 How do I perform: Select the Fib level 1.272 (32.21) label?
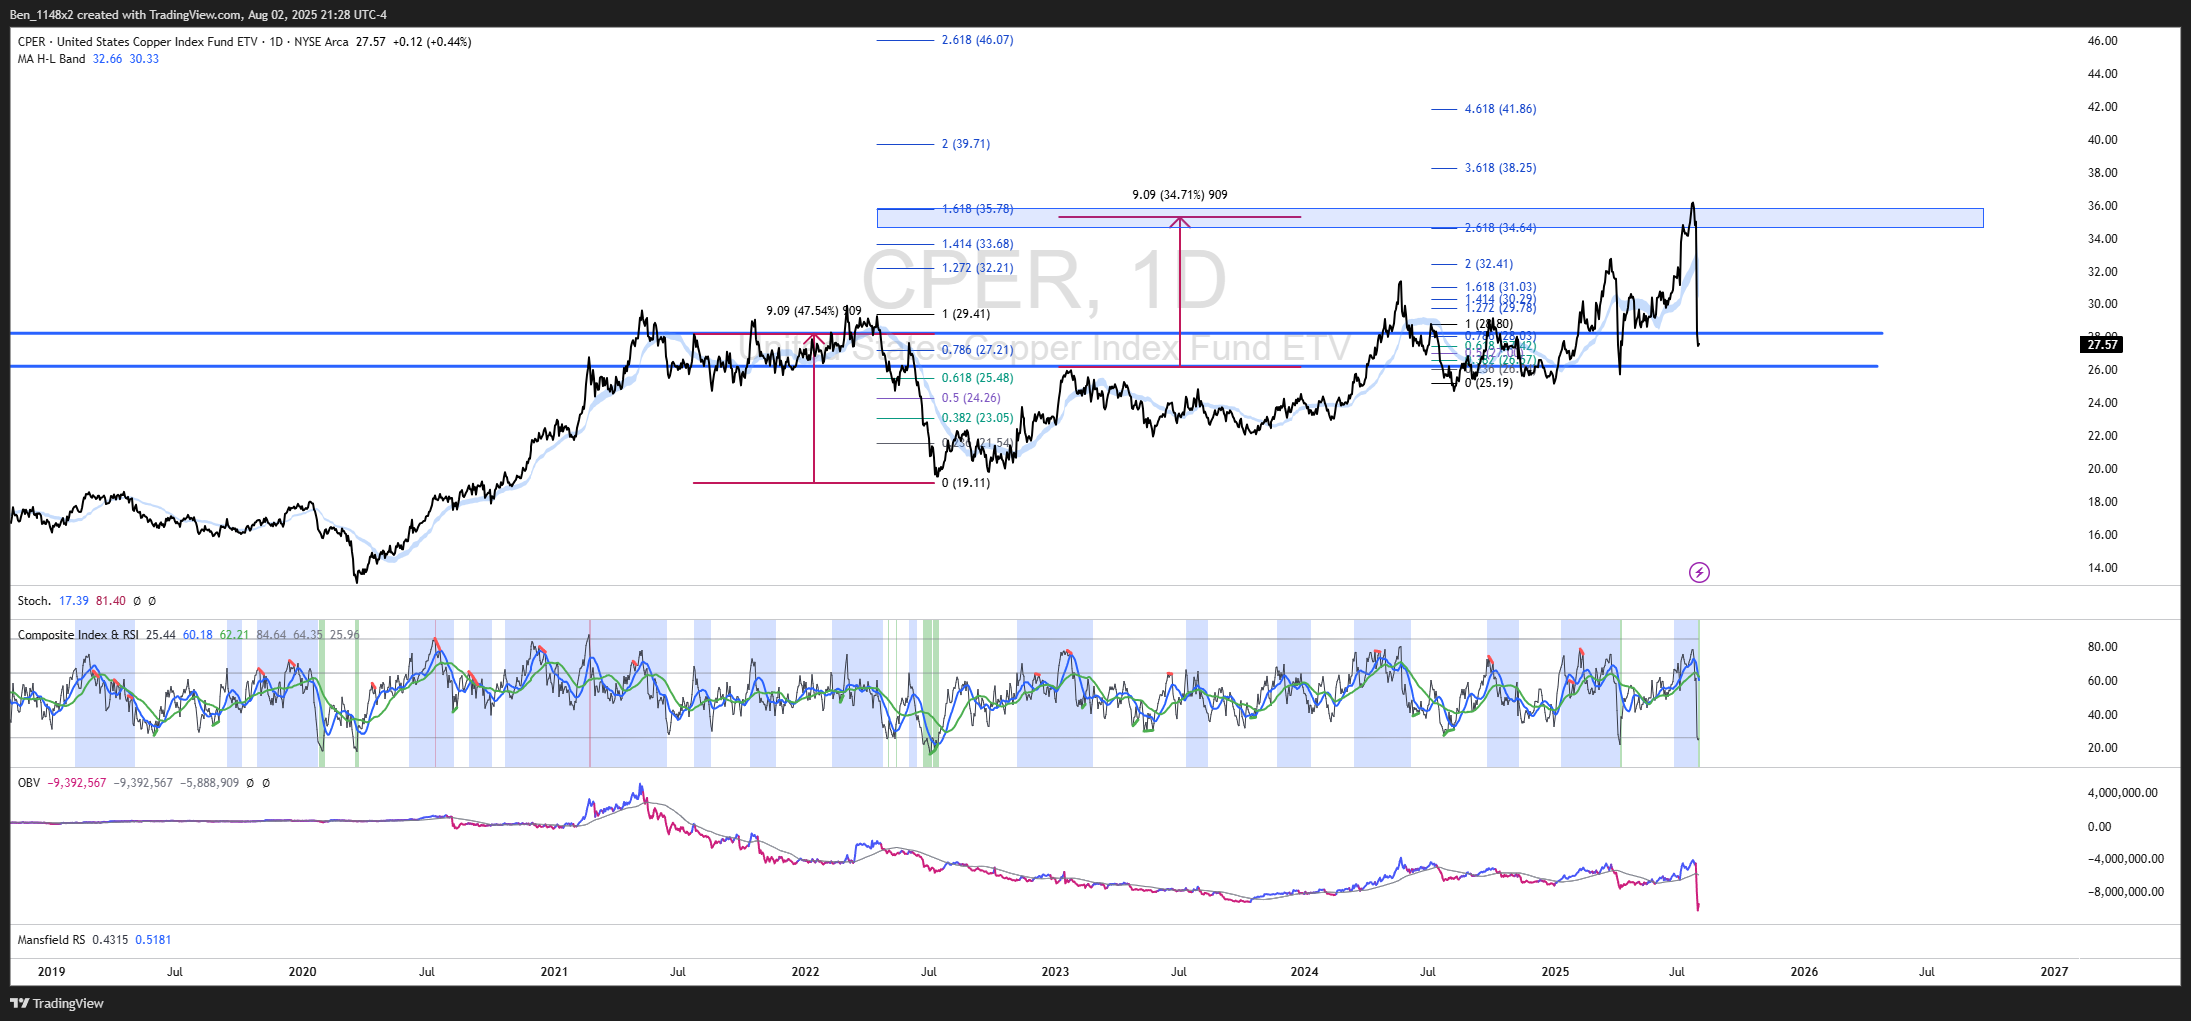tap(977, 268)
